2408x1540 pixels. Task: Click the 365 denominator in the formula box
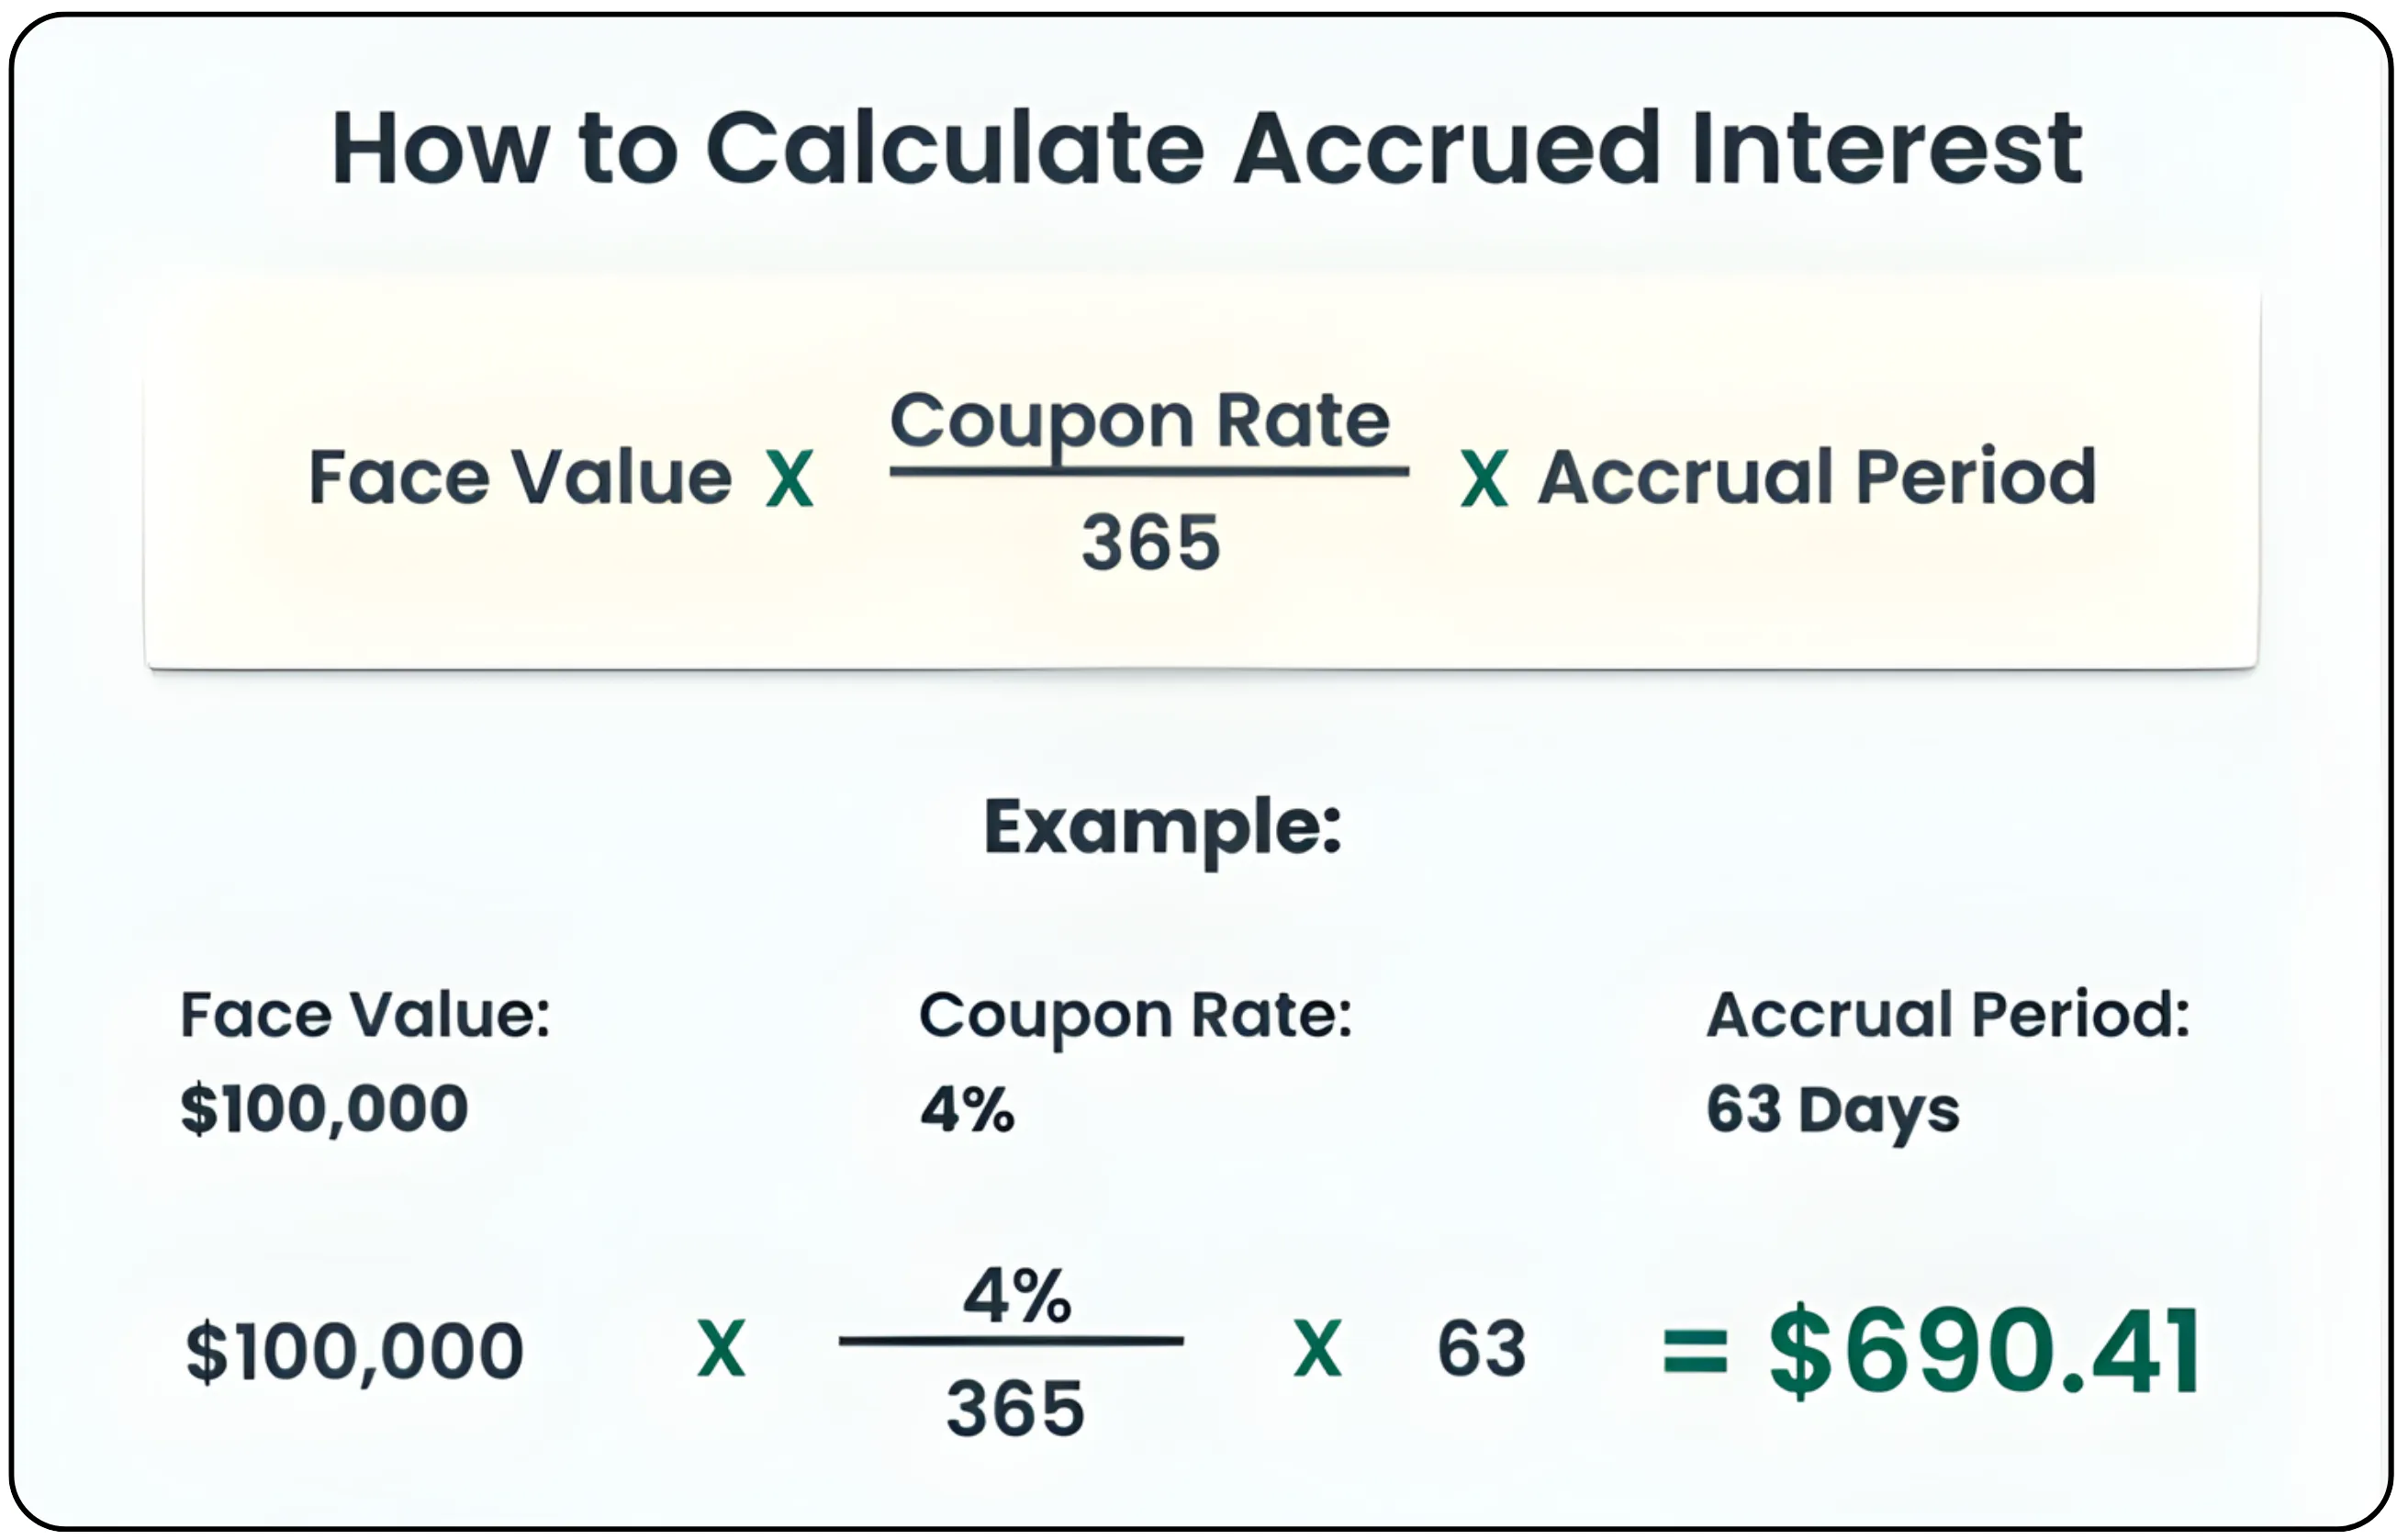pos(1150,543)
